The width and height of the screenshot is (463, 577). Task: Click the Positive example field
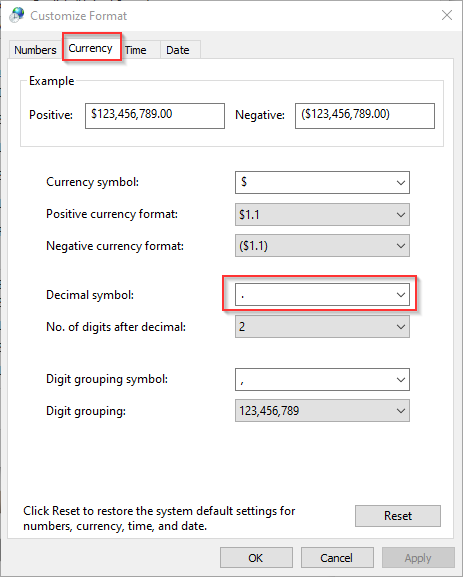(x=155, y=116)
